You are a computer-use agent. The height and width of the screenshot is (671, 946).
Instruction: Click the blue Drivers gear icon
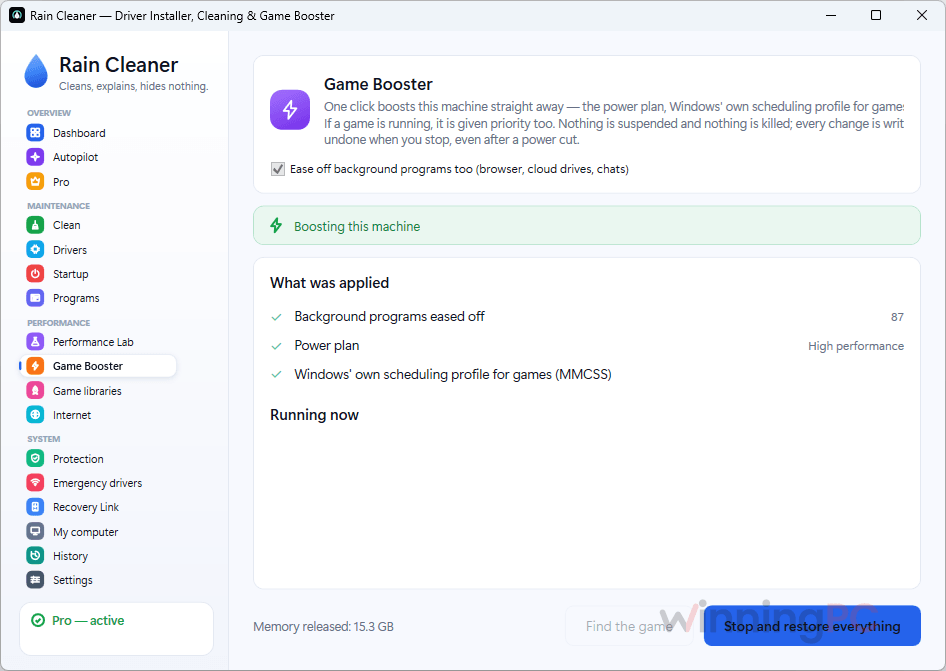pos(35,250)
